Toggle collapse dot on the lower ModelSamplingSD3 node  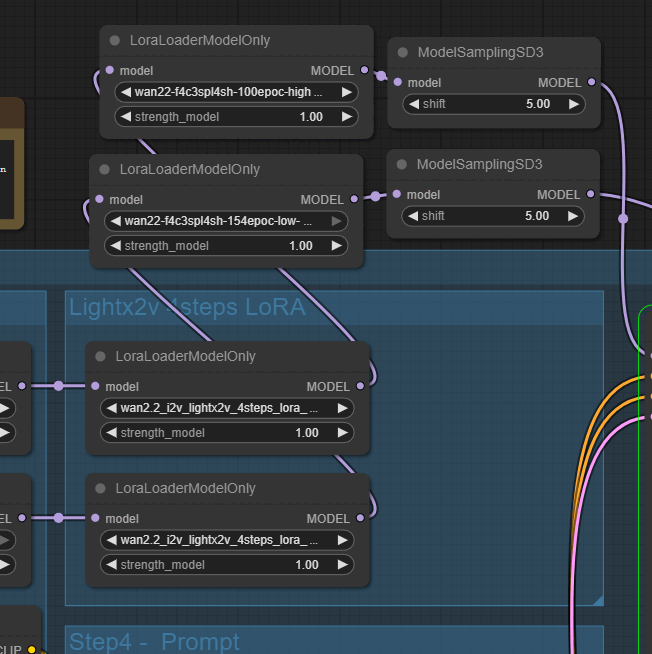tap(403, 164)
